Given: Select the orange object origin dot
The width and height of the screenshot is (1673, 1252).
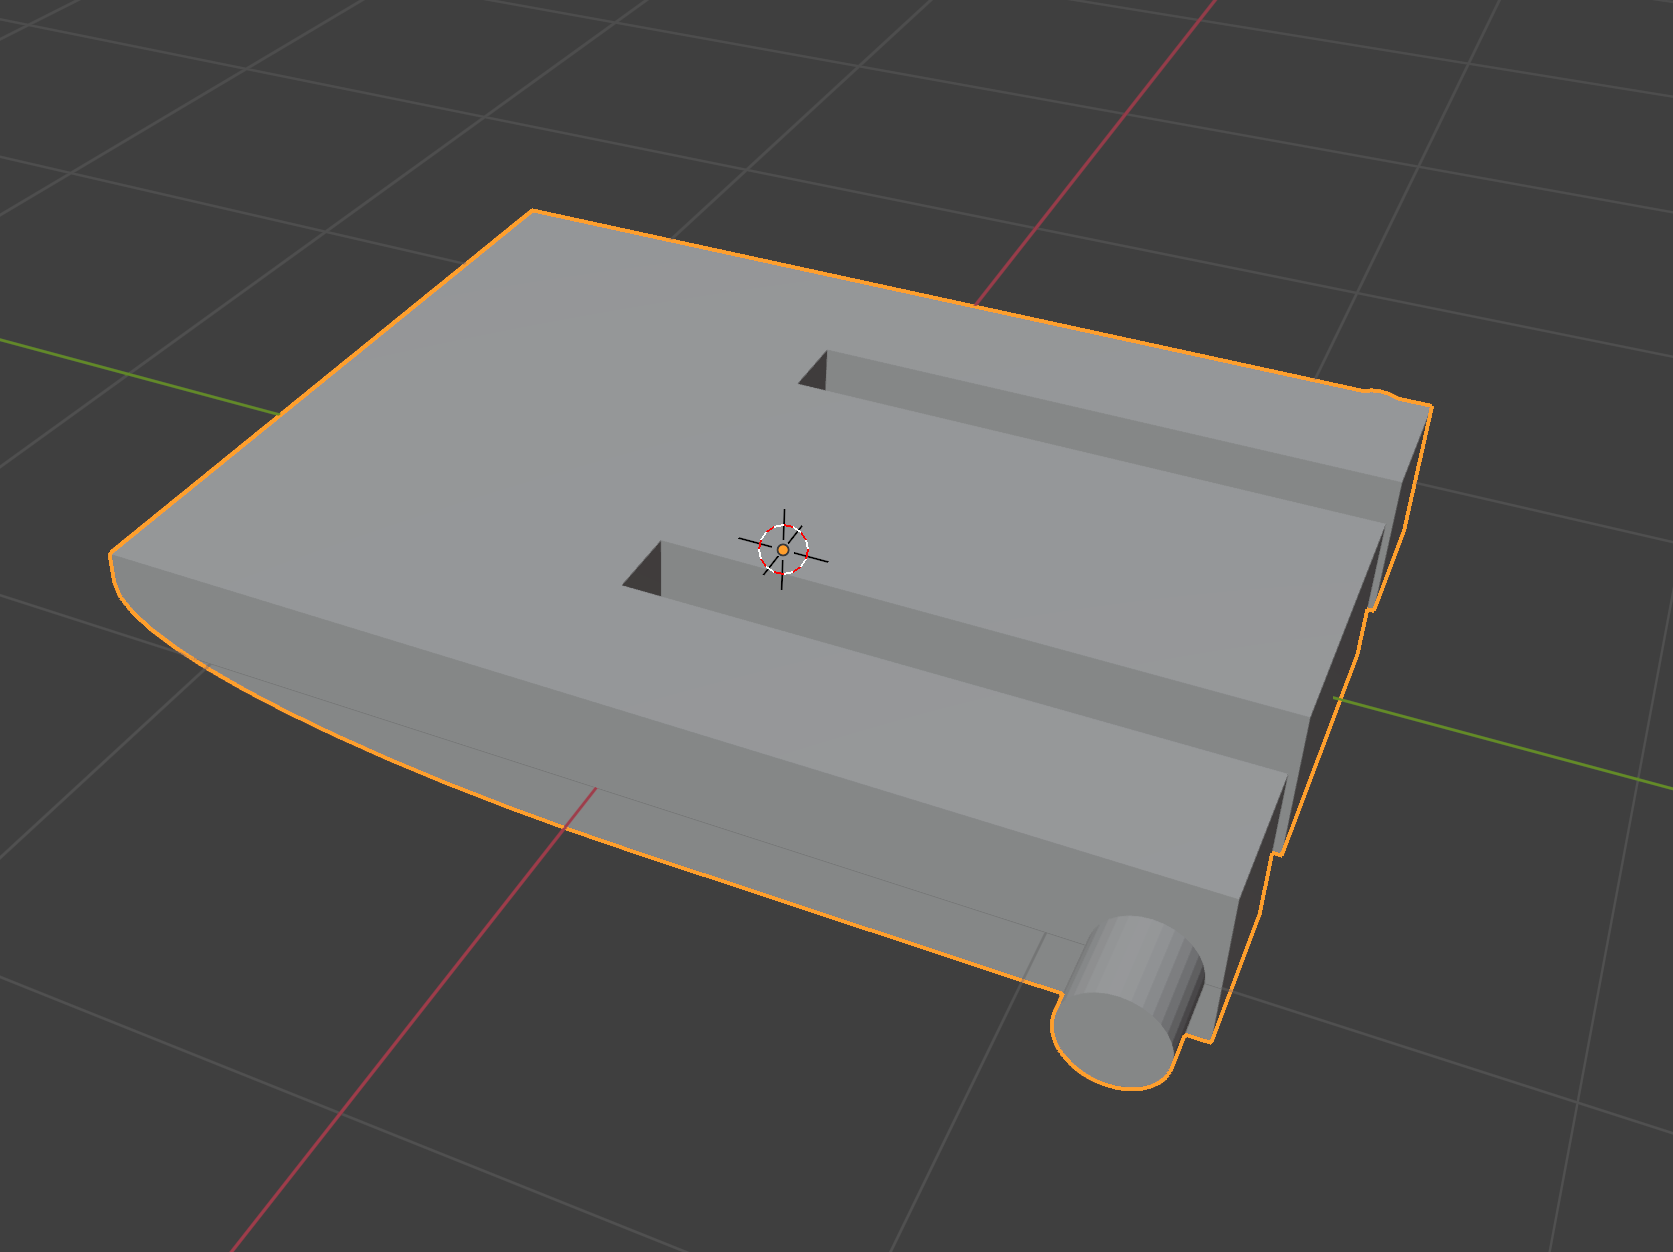Looking at the screenshot, I should pyautogui.click(x=783, y=550).
